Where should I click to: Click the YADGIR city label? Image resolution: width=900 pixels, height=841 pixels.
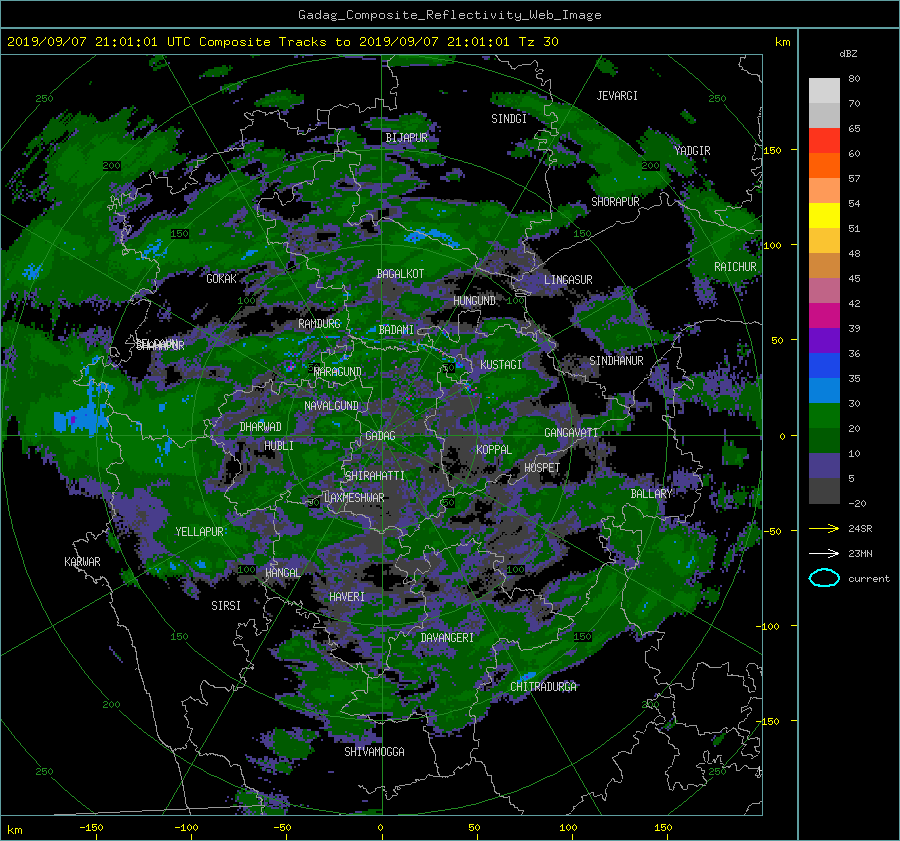coord(692,151)
